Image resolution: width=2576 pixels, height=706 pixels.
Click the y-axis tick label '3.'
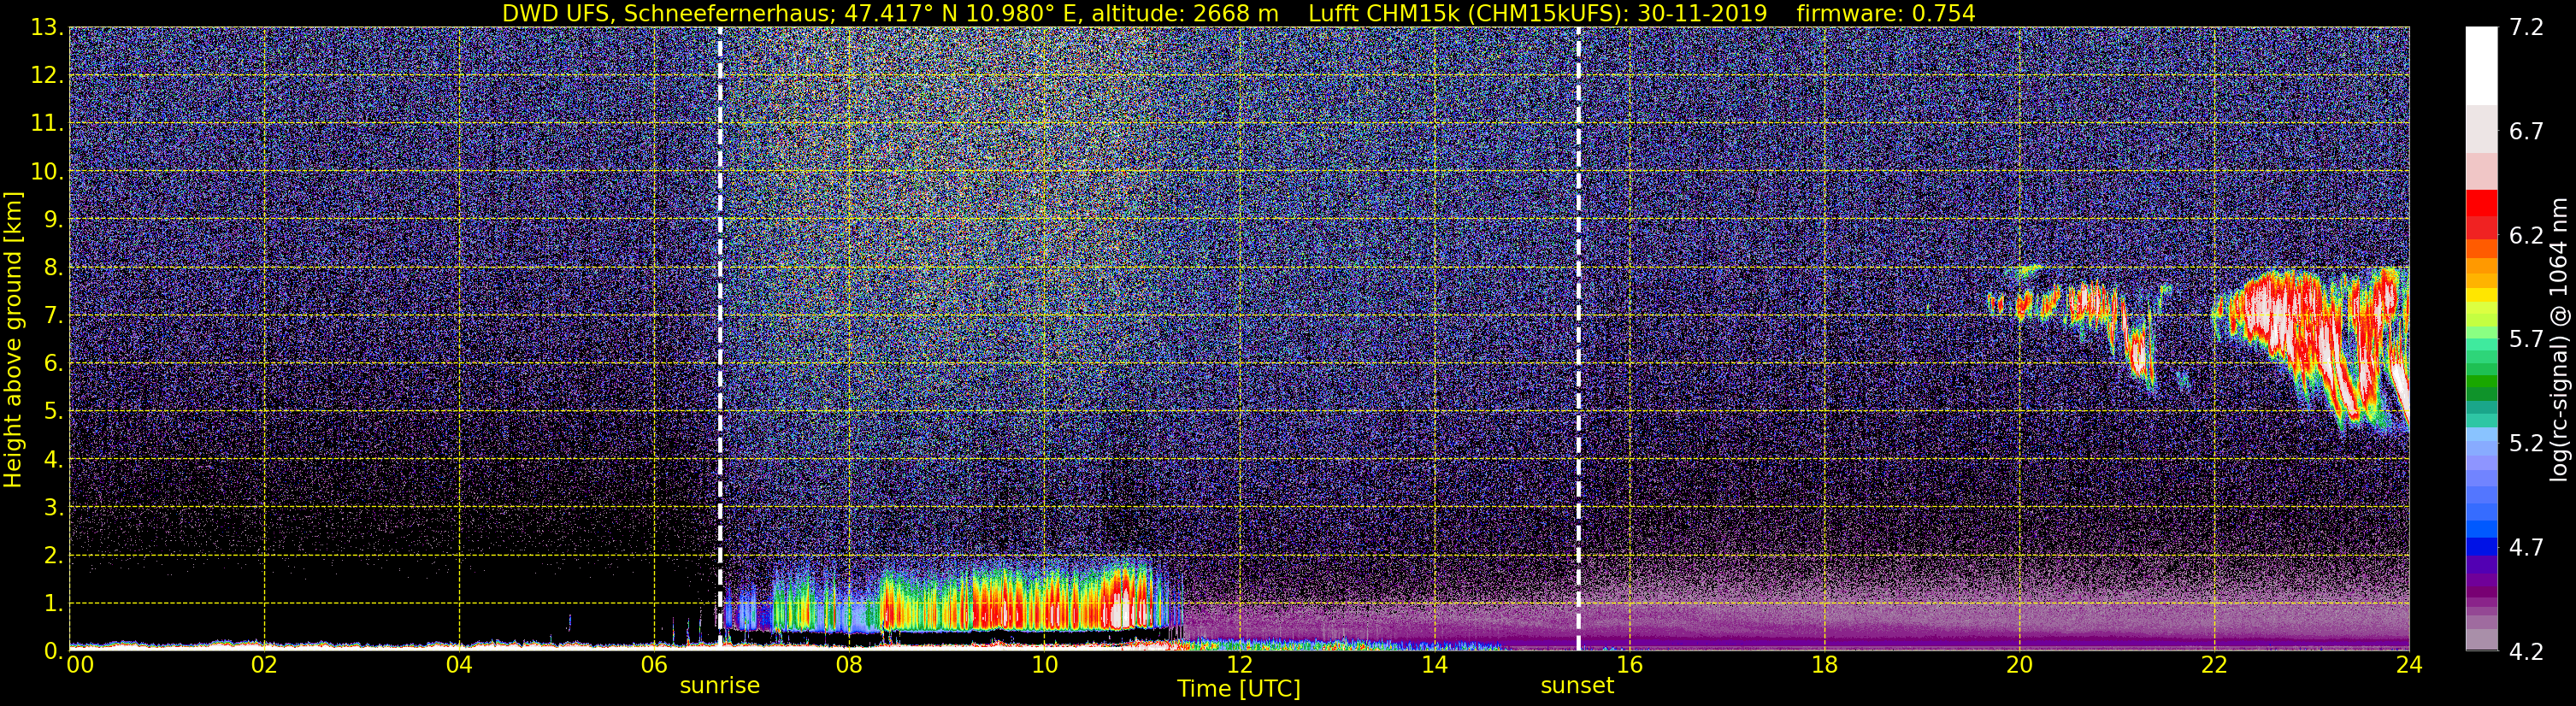tap(52, 508)
